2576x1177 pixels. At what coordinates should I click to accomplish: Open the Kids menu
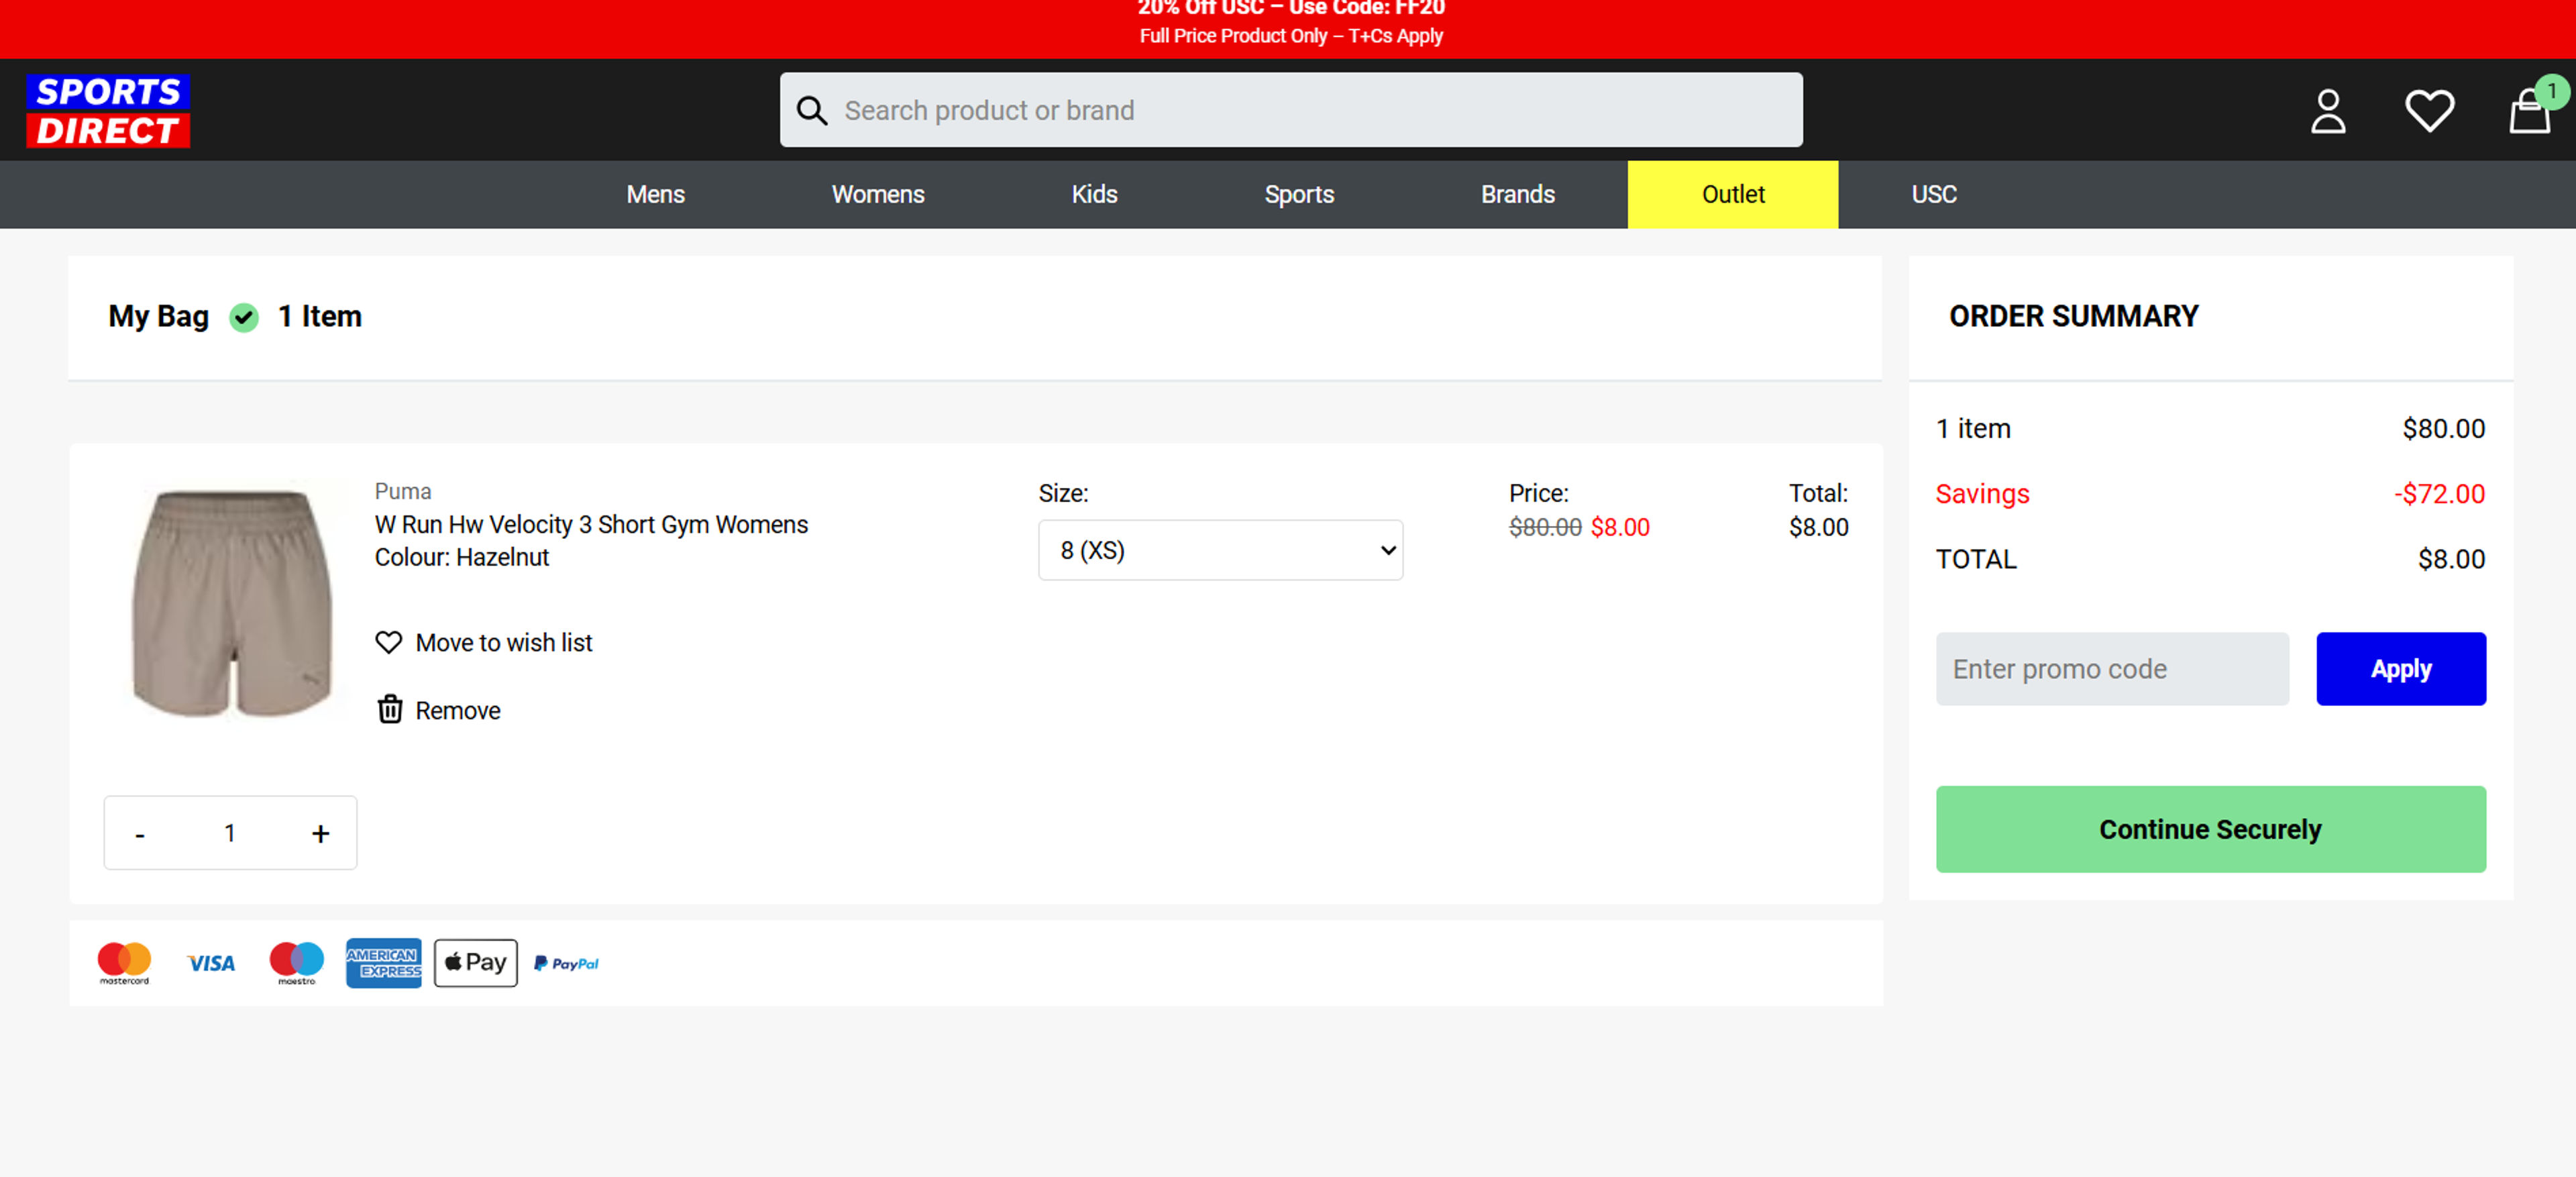click(1094, 194)
